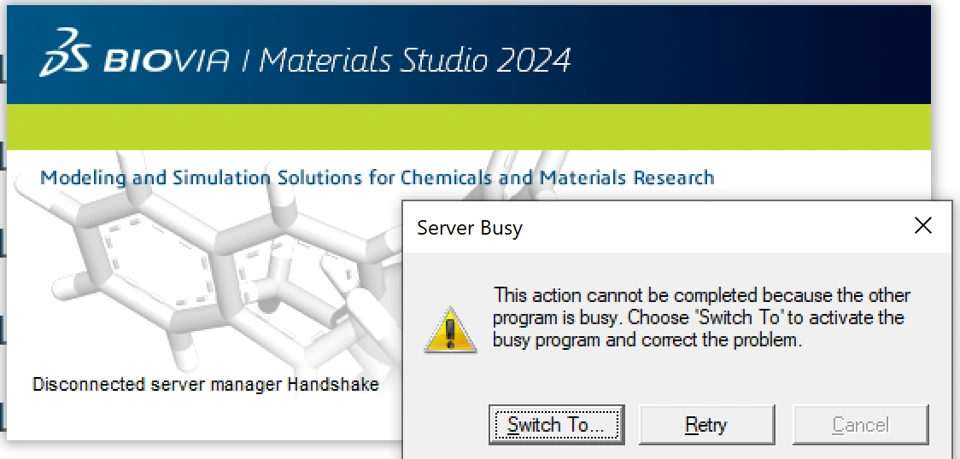Viewport: 960px width, 459px height.
Task: Click the busy program message text
Action: (702, 317)
